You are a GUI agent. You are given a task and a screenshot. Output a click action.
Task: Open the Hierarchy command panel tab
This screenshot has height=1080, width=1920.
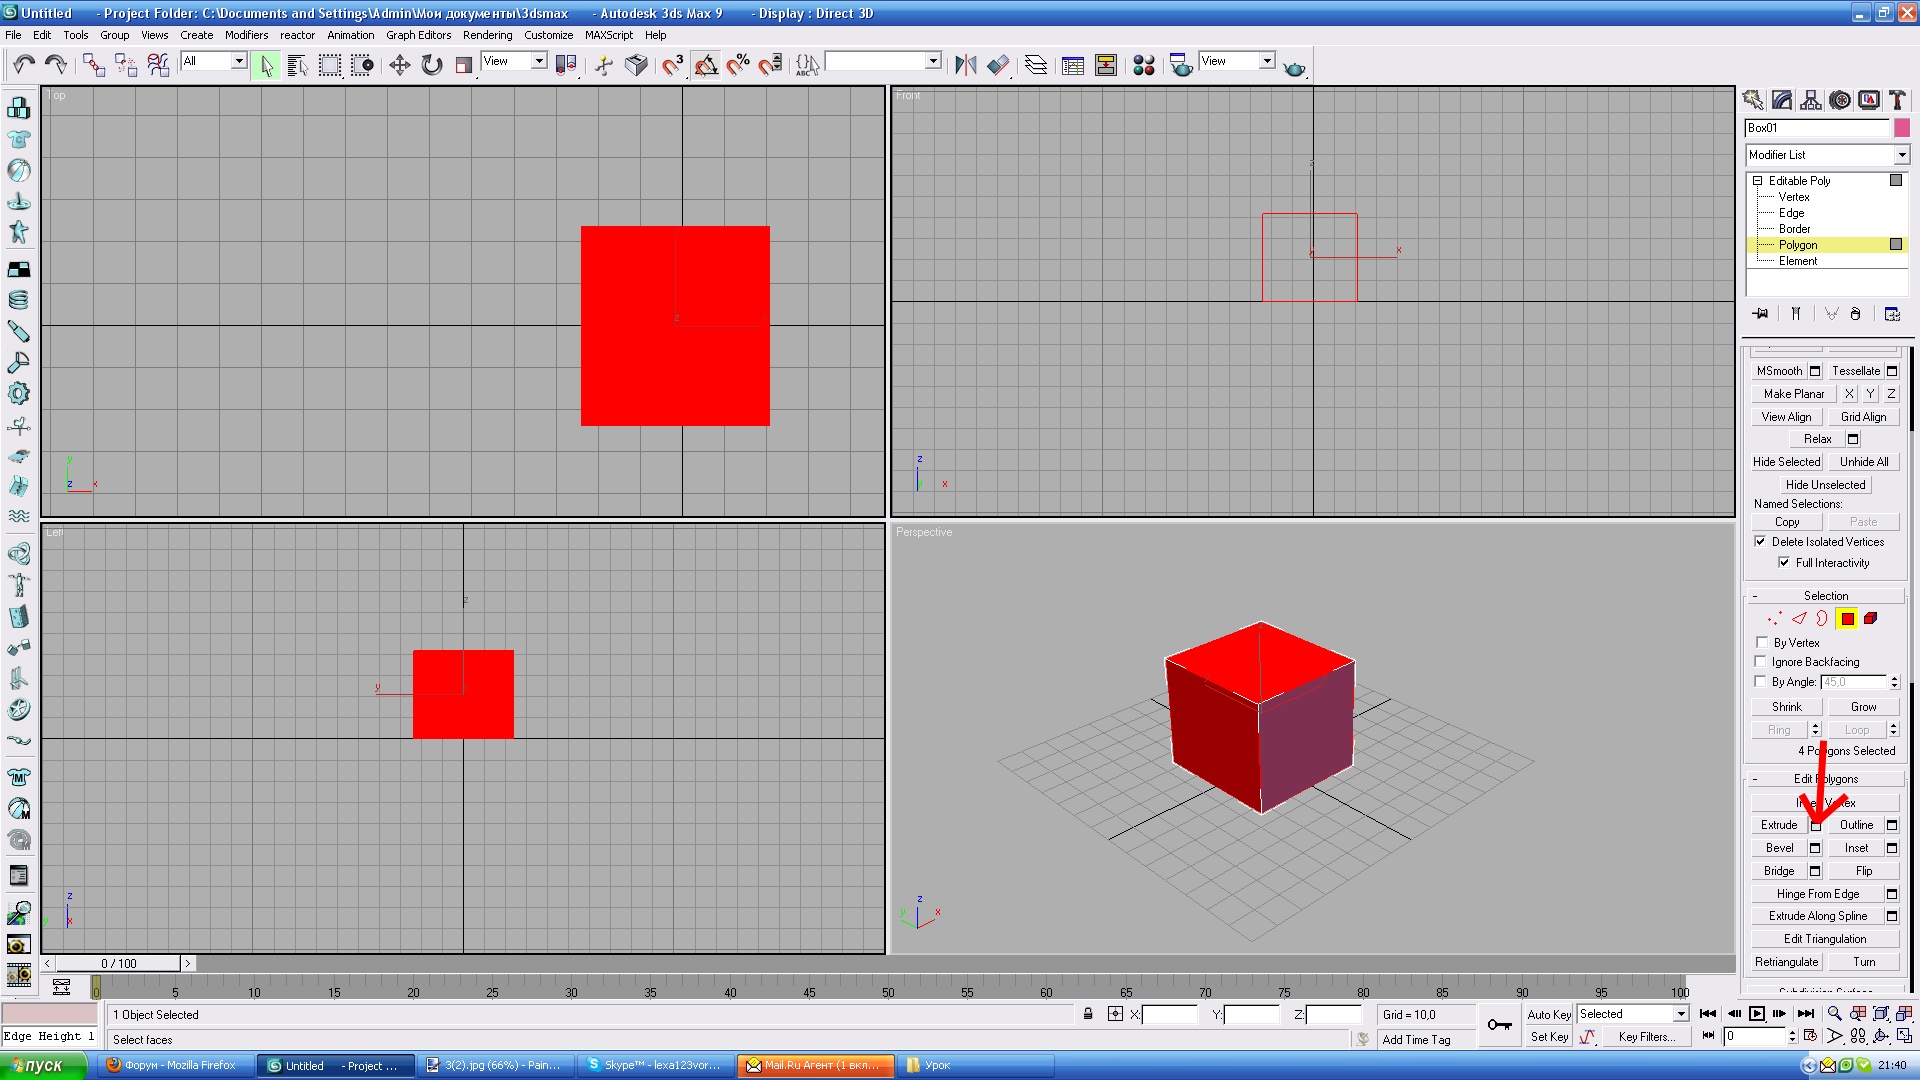pos(1811,100)
